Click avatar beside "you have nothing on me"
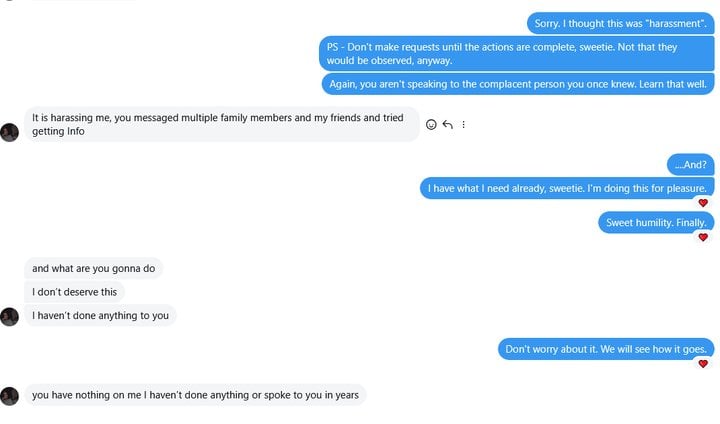Viewport: 720px width, 424px height. pos(10,396)
